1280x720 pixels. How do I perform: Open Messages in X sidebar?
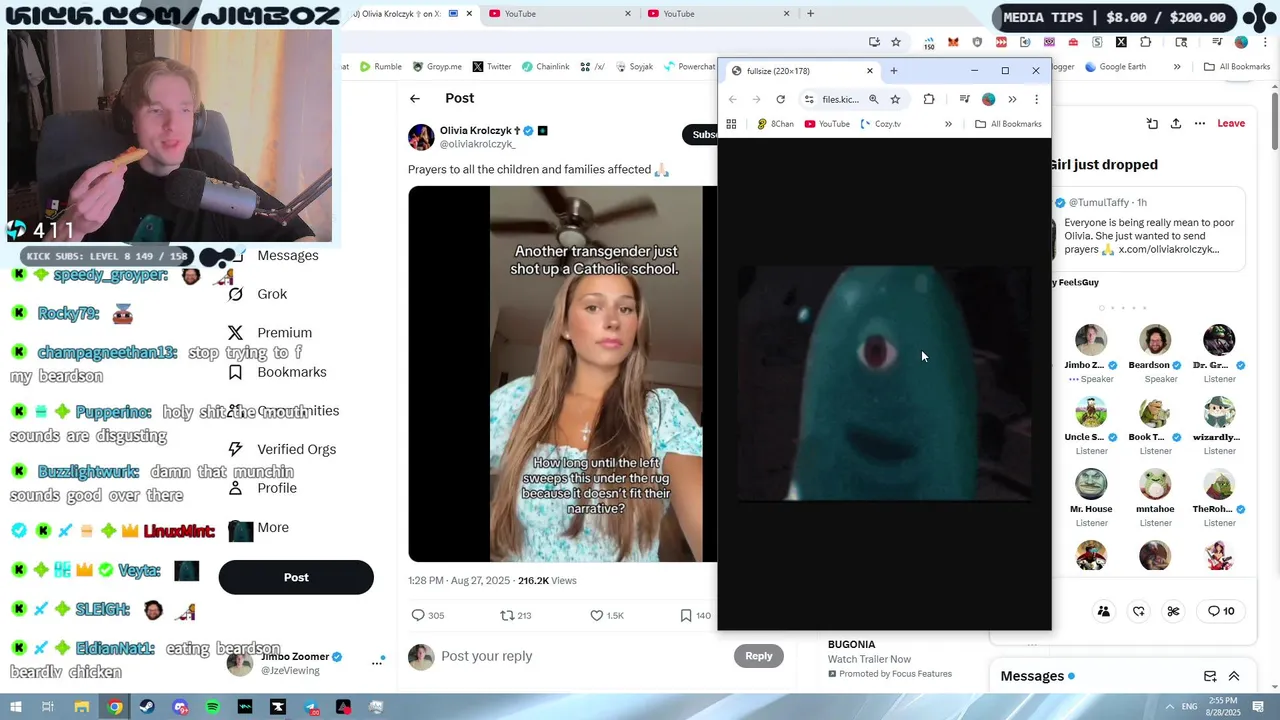click(287, 255)
